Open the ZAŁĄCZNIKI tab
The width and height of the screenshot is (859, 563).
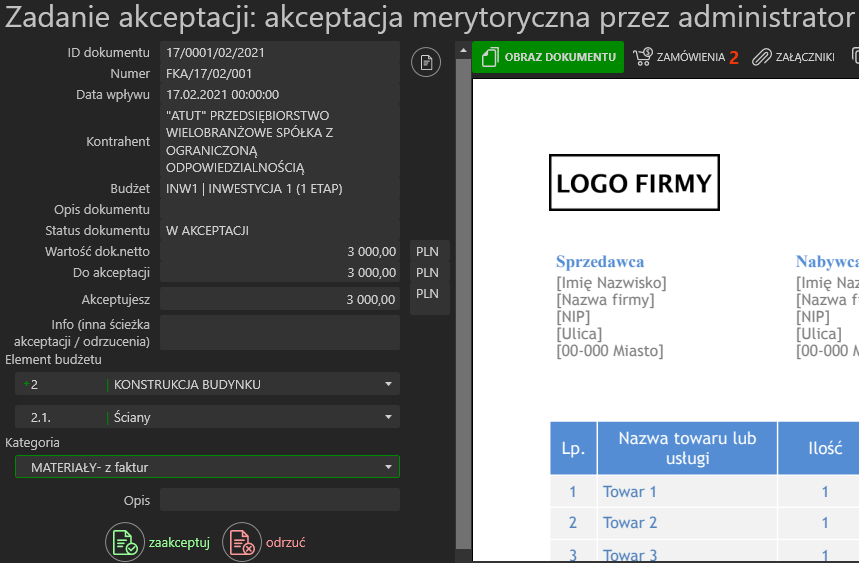pyautogui.click(x=793, y=57)
